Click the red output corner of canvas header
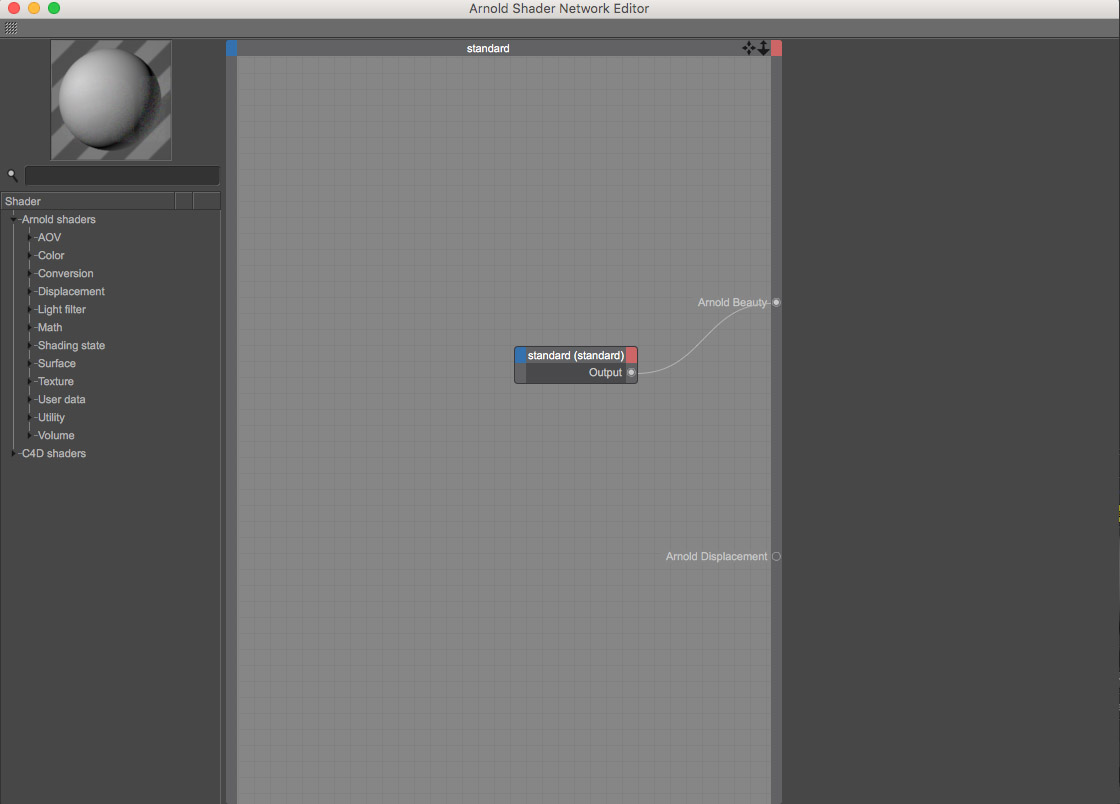The height and width of the screenshot is (804, 1120). [777, 48]
